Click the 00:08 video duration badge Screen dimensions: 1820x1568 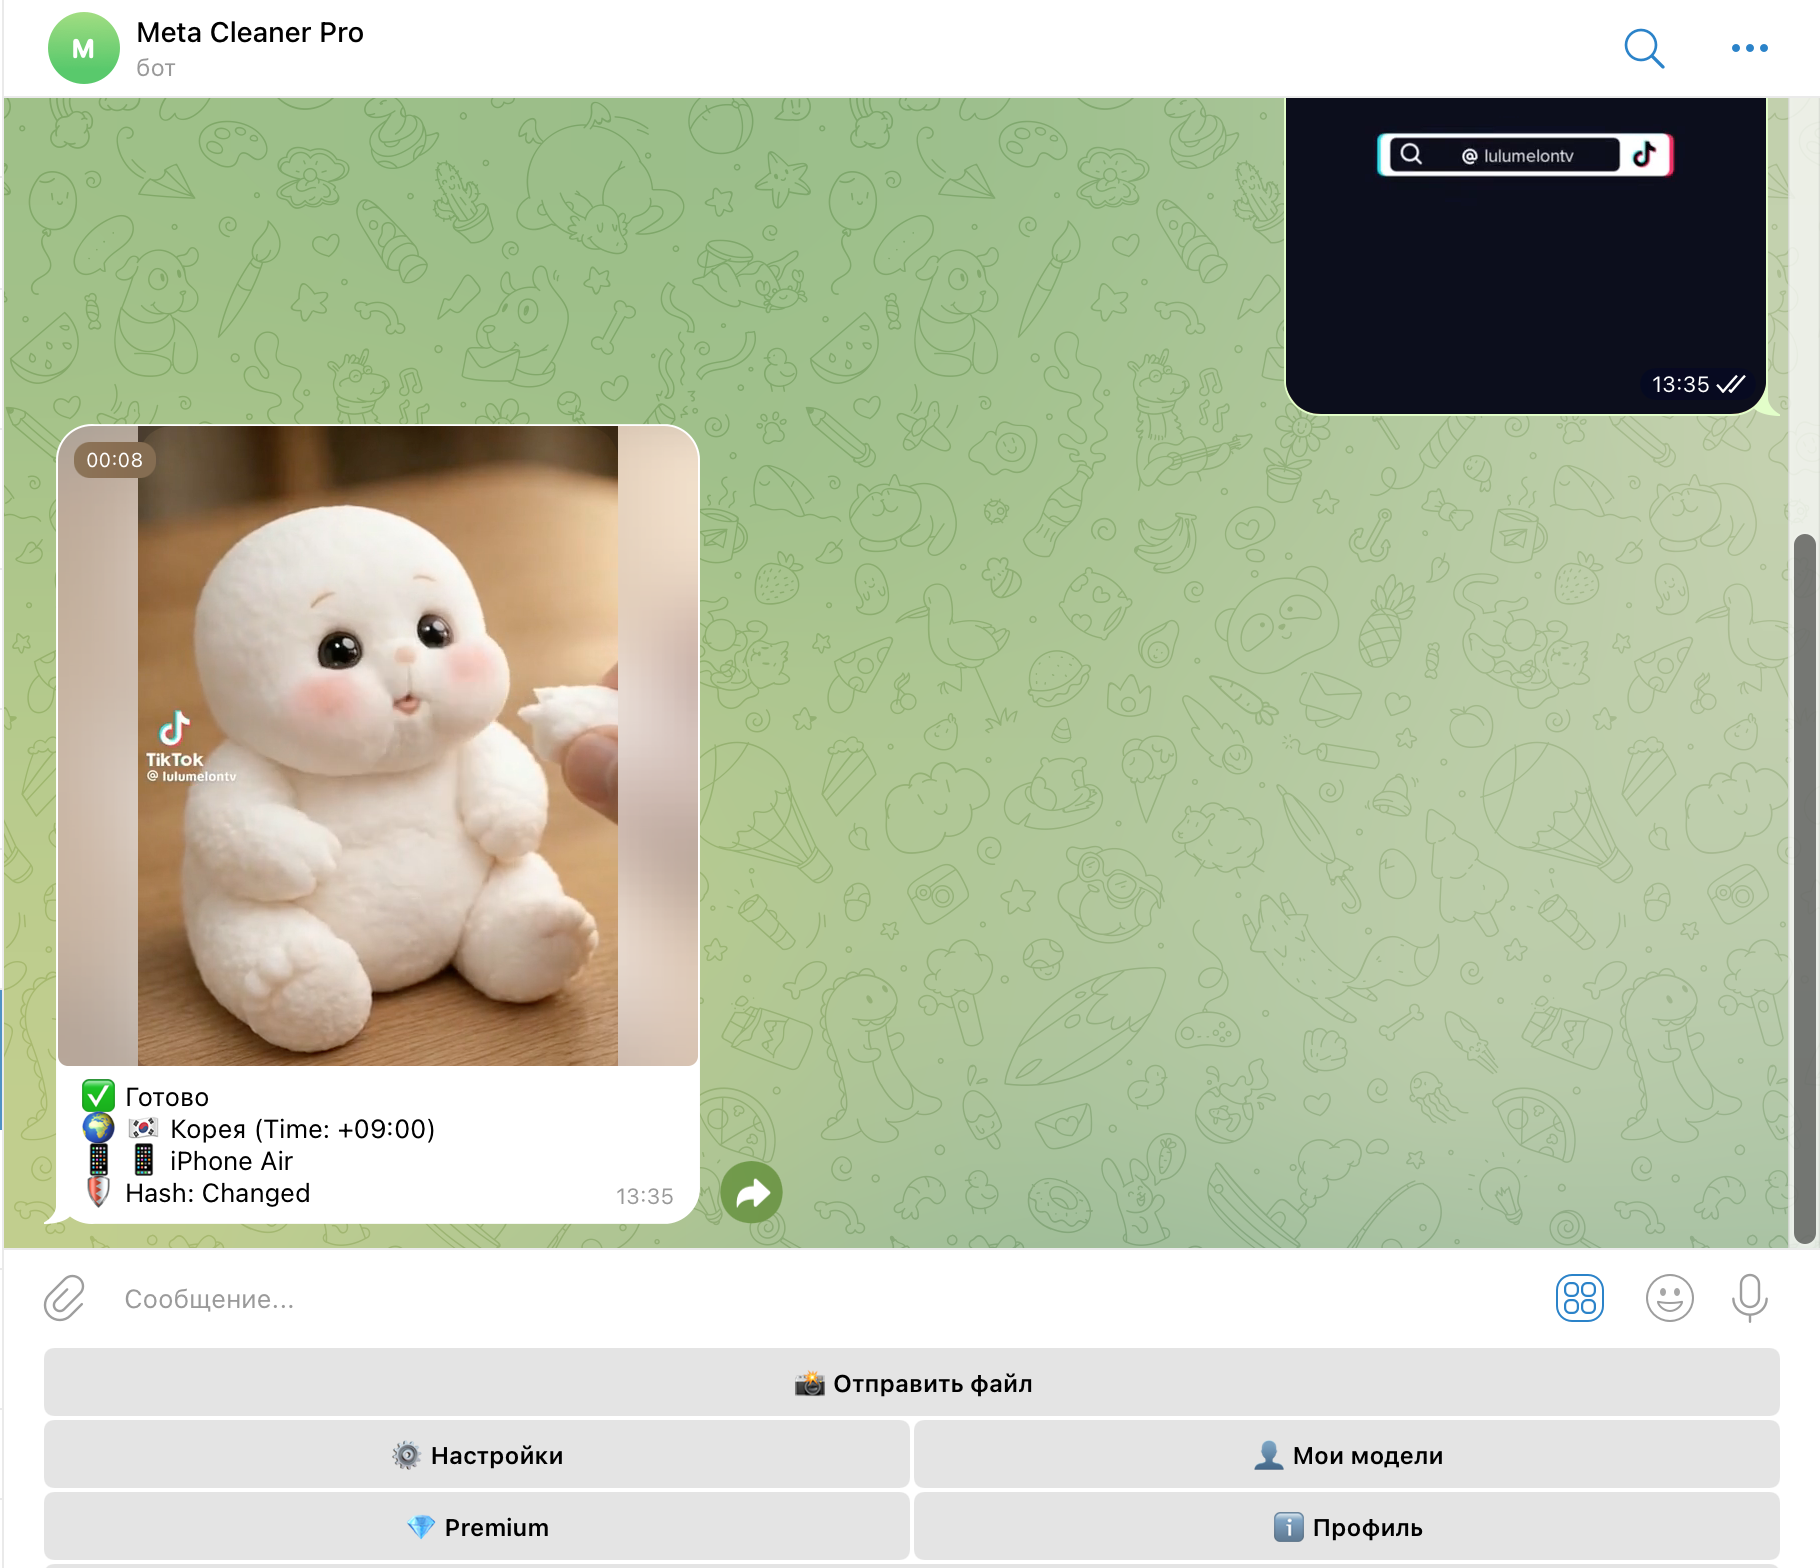(114, 460)
